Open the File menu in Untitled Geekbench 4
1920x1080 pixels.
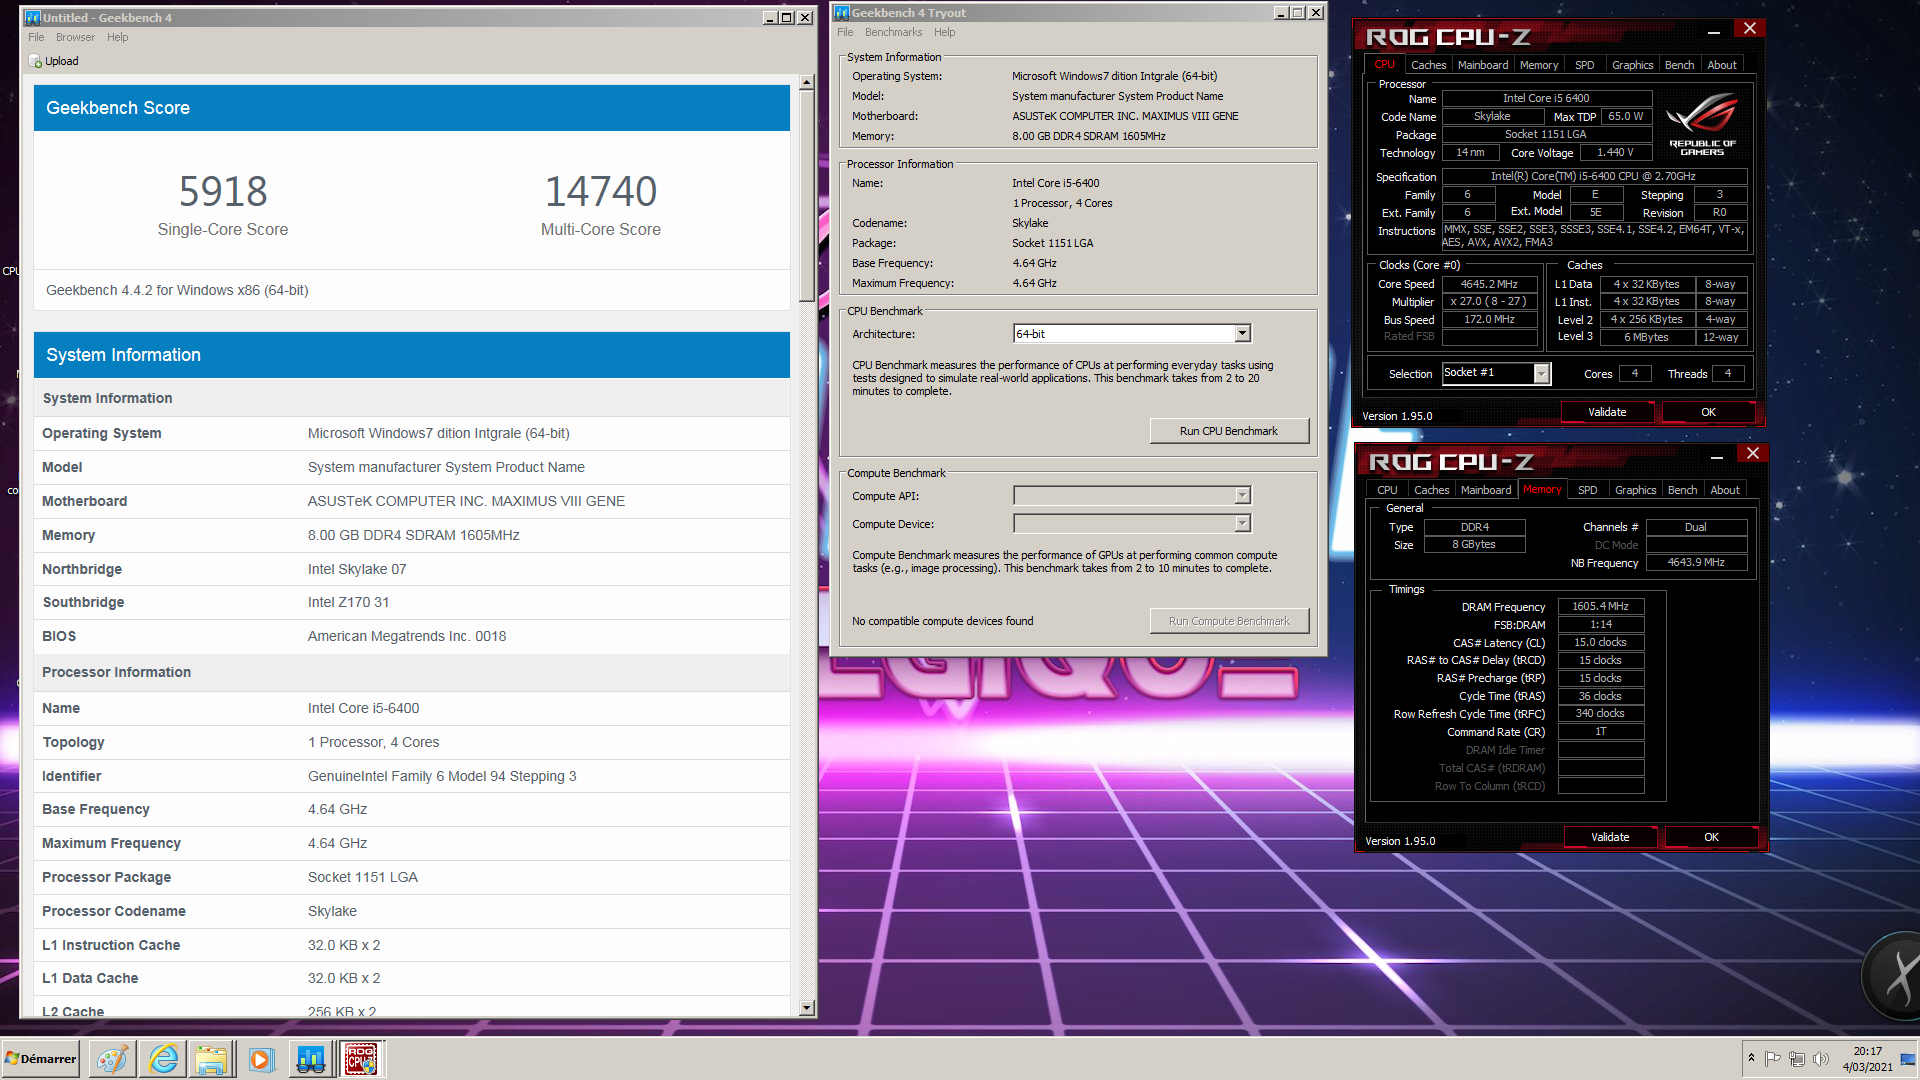tap(36, 38)
